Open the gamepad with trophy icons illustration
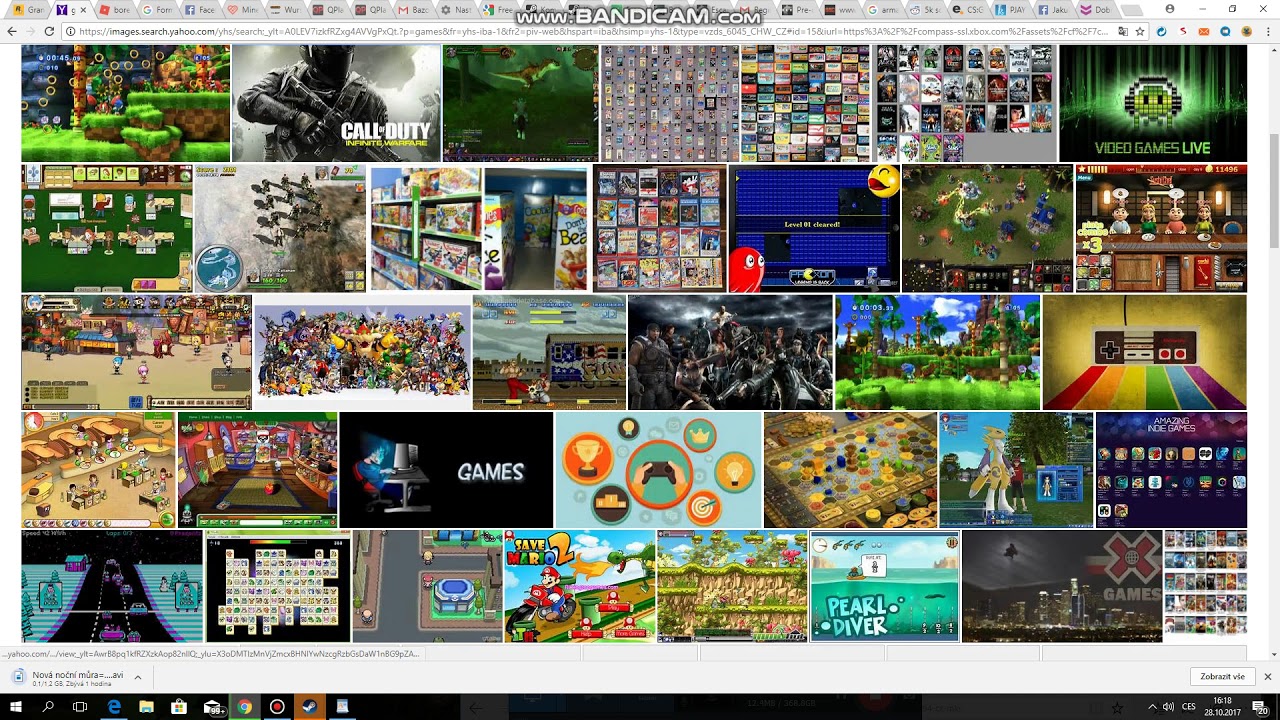1280x720 pixels. click(x=658, y=470)
